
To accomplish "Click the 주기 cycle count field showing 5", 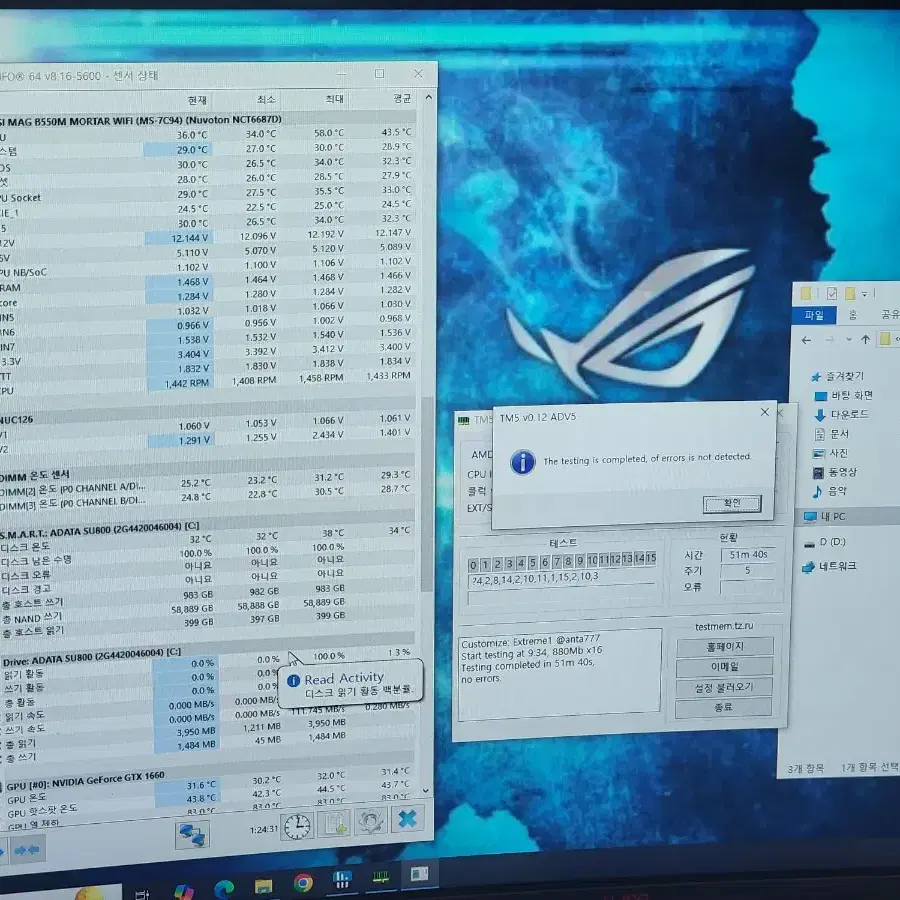I will coord(748,571).
